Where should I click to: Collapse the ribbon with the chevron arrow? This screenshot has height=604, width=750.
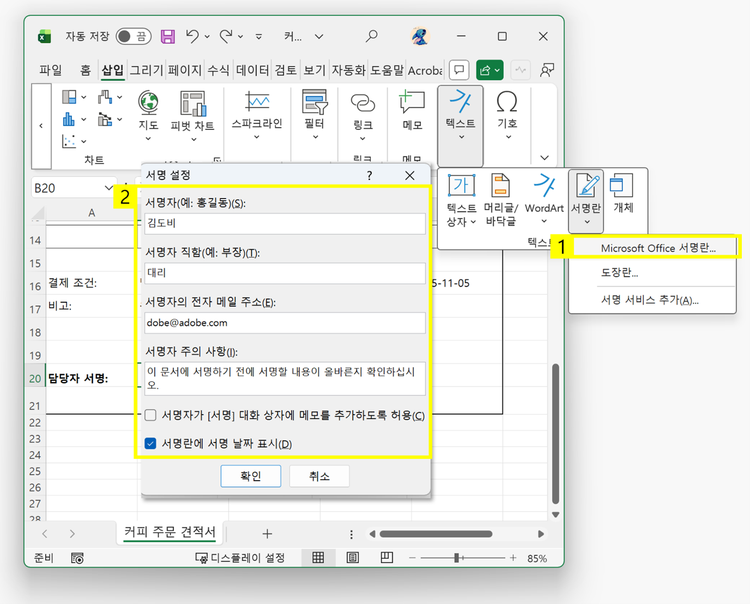(x=544, y=157)
